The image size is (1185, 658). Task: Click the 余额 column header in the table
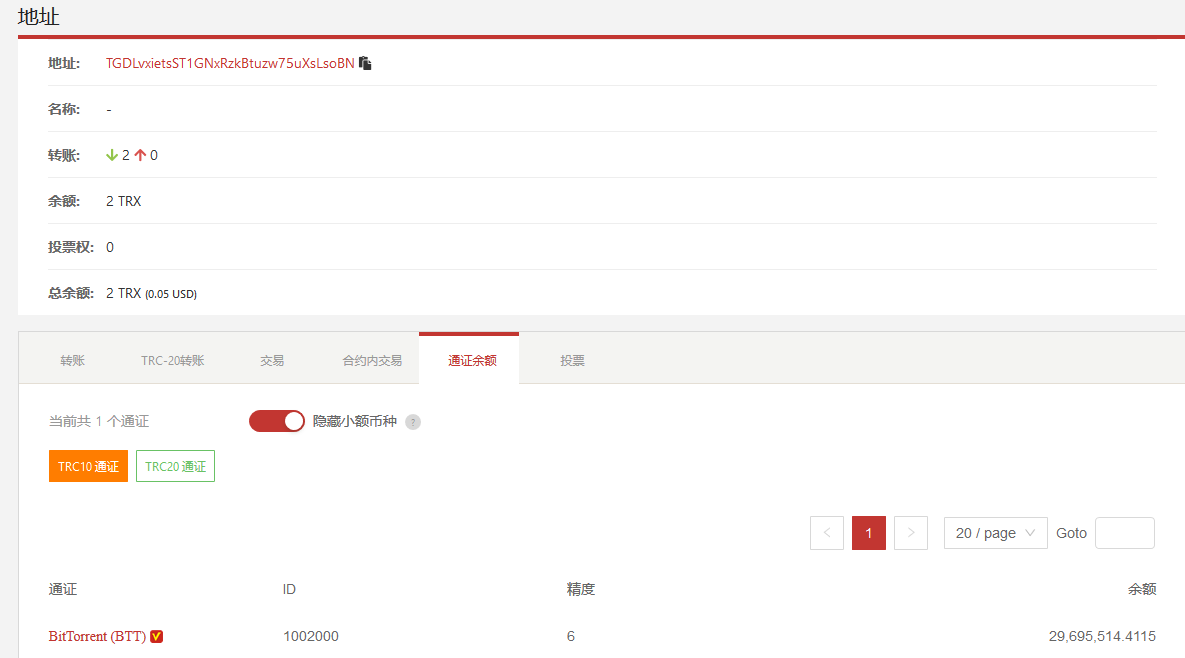coord(1142,589)
